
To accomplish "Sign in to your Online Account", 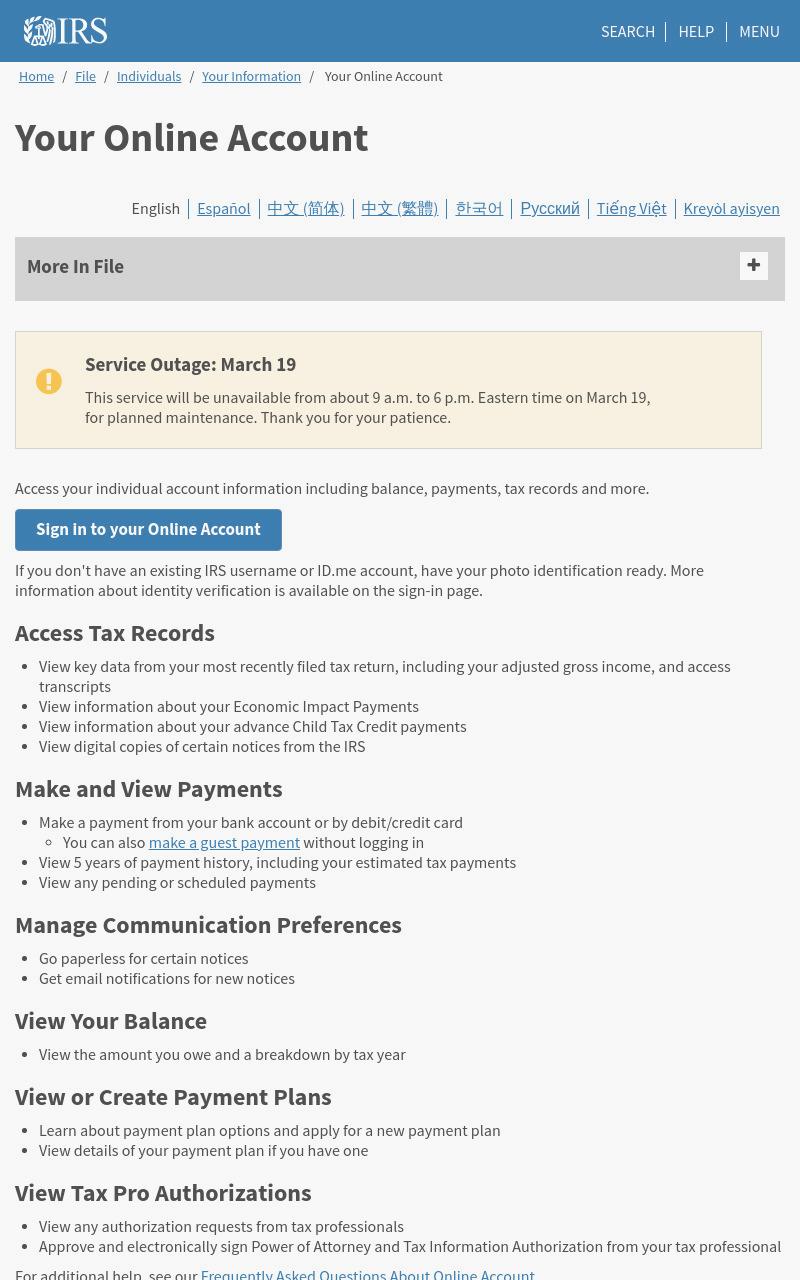I will [x=148, y=530].
